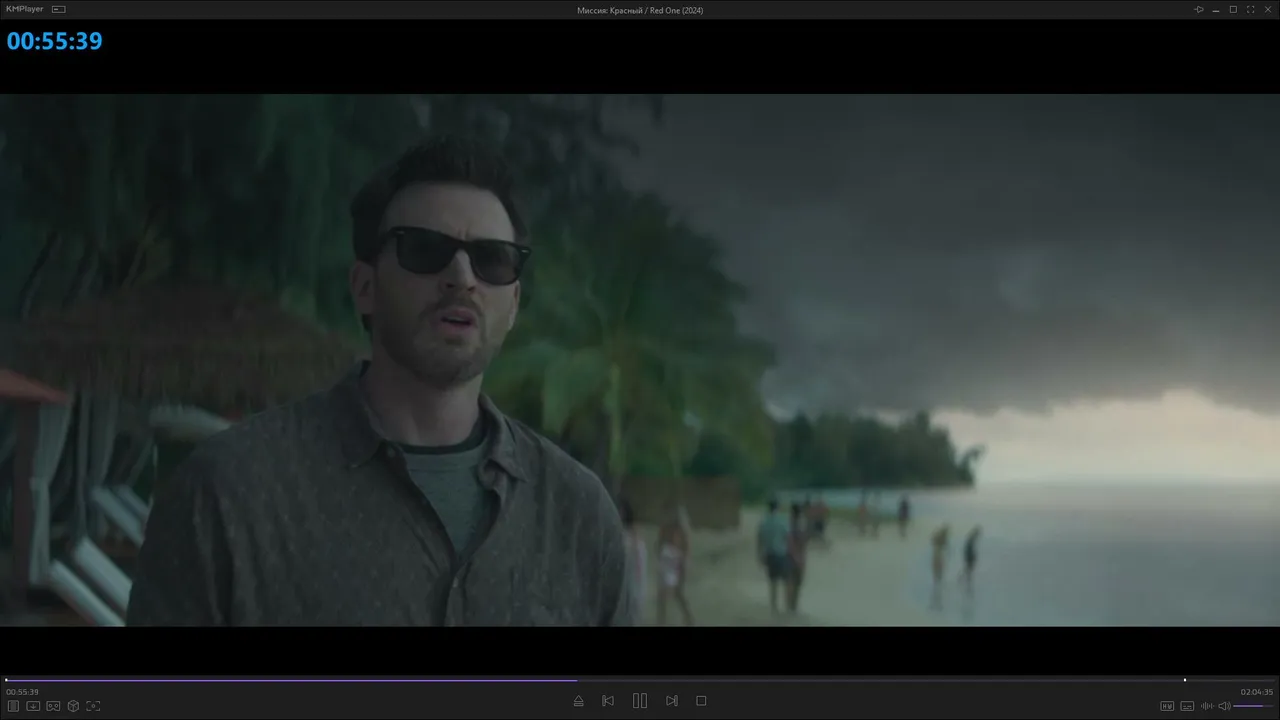Click the download icon in the control bar
1280x720 pixels.
(x=33, y=706)
